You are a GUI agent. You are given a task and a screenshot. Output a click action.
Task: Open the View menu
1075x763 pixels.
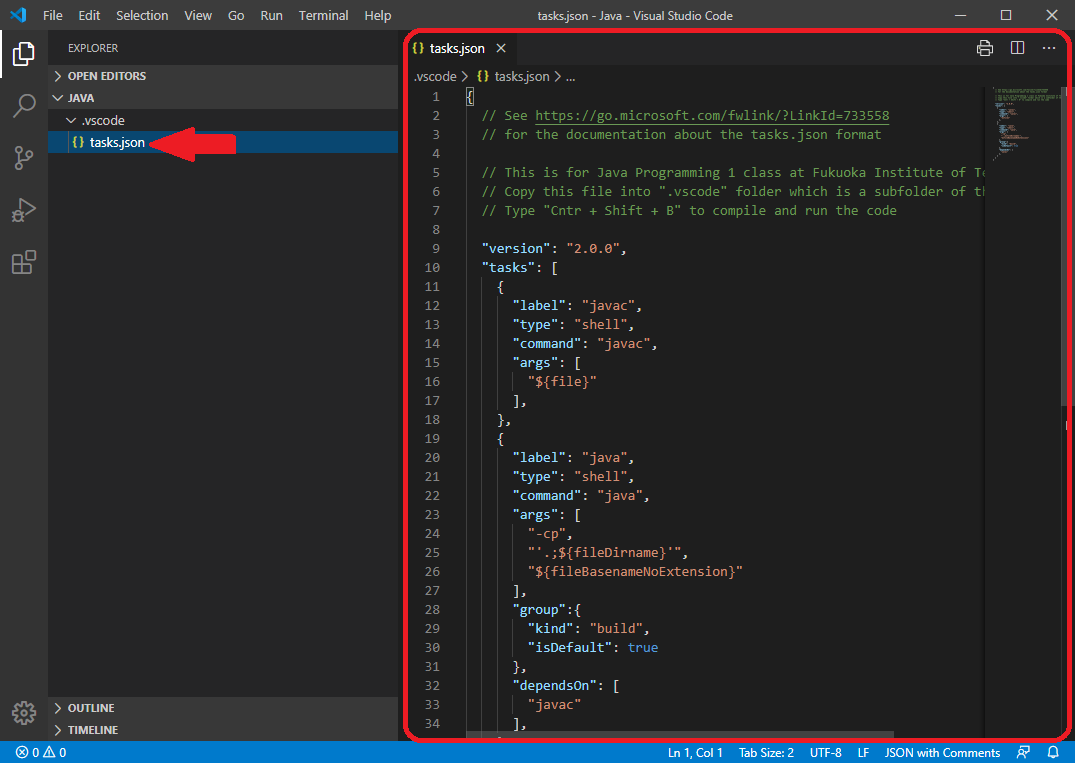coord(197,15)
